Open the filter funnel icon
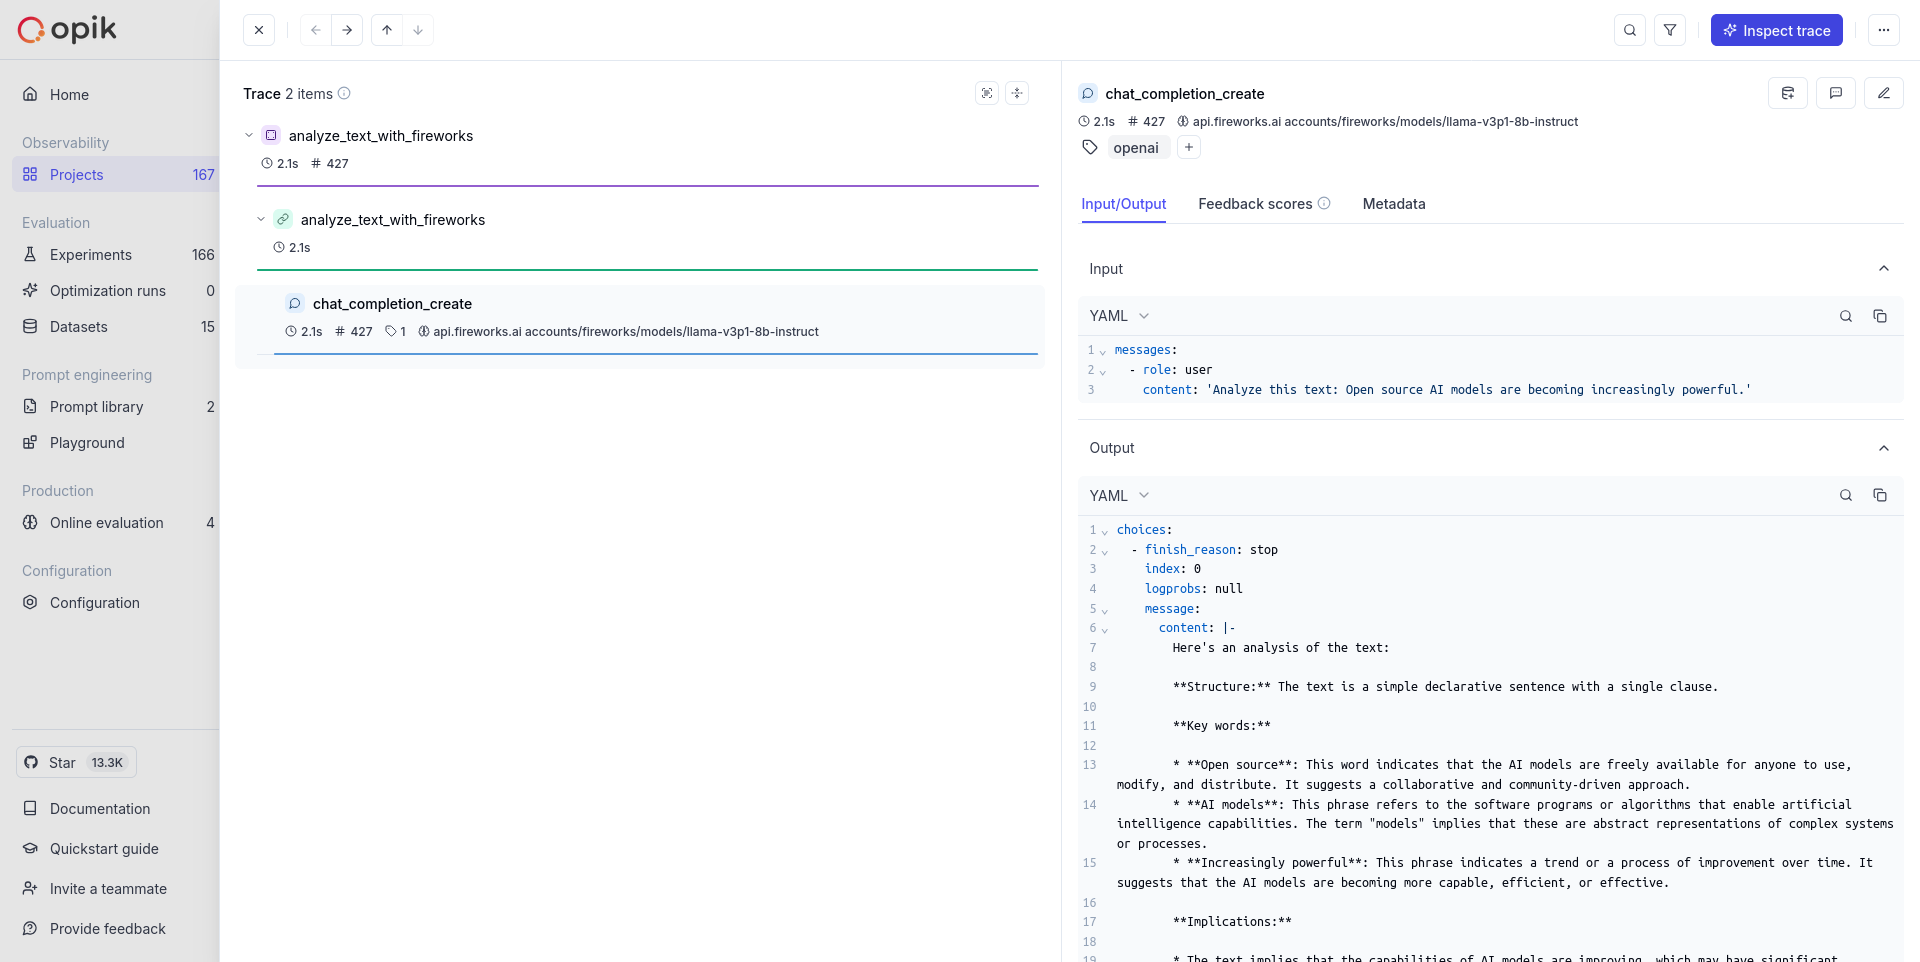The width and height of the screenshot is (1920, 962). point(1670,30)
